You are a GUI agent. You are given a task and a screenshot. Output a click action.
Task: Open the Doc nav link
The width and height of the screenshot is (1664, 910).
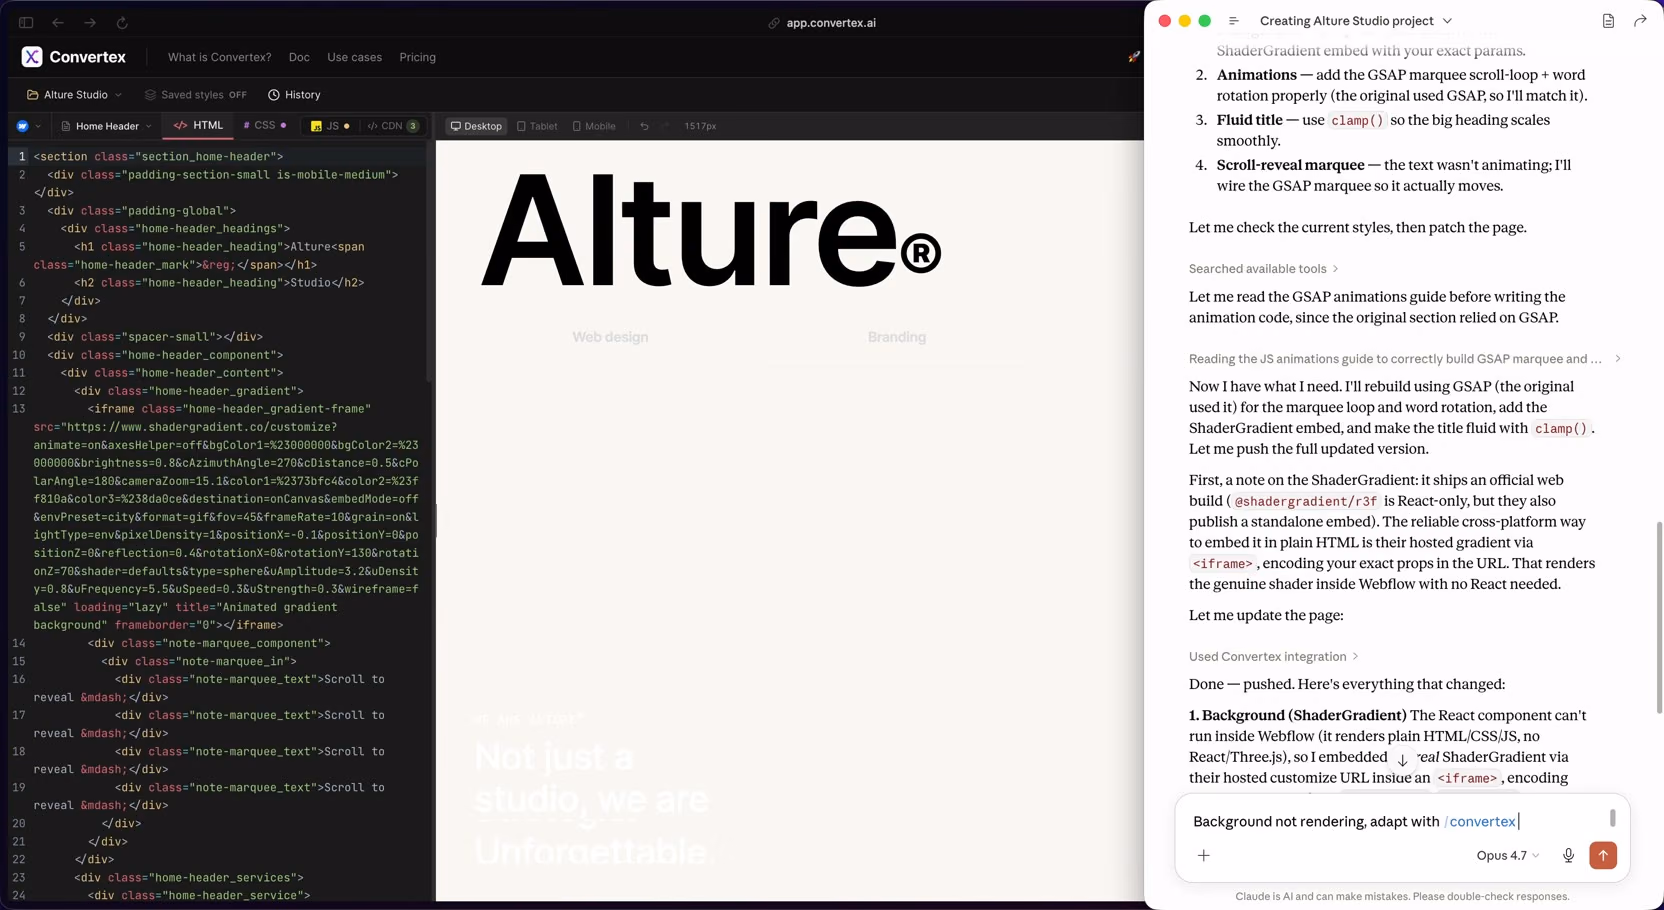[x=299, y=57]
